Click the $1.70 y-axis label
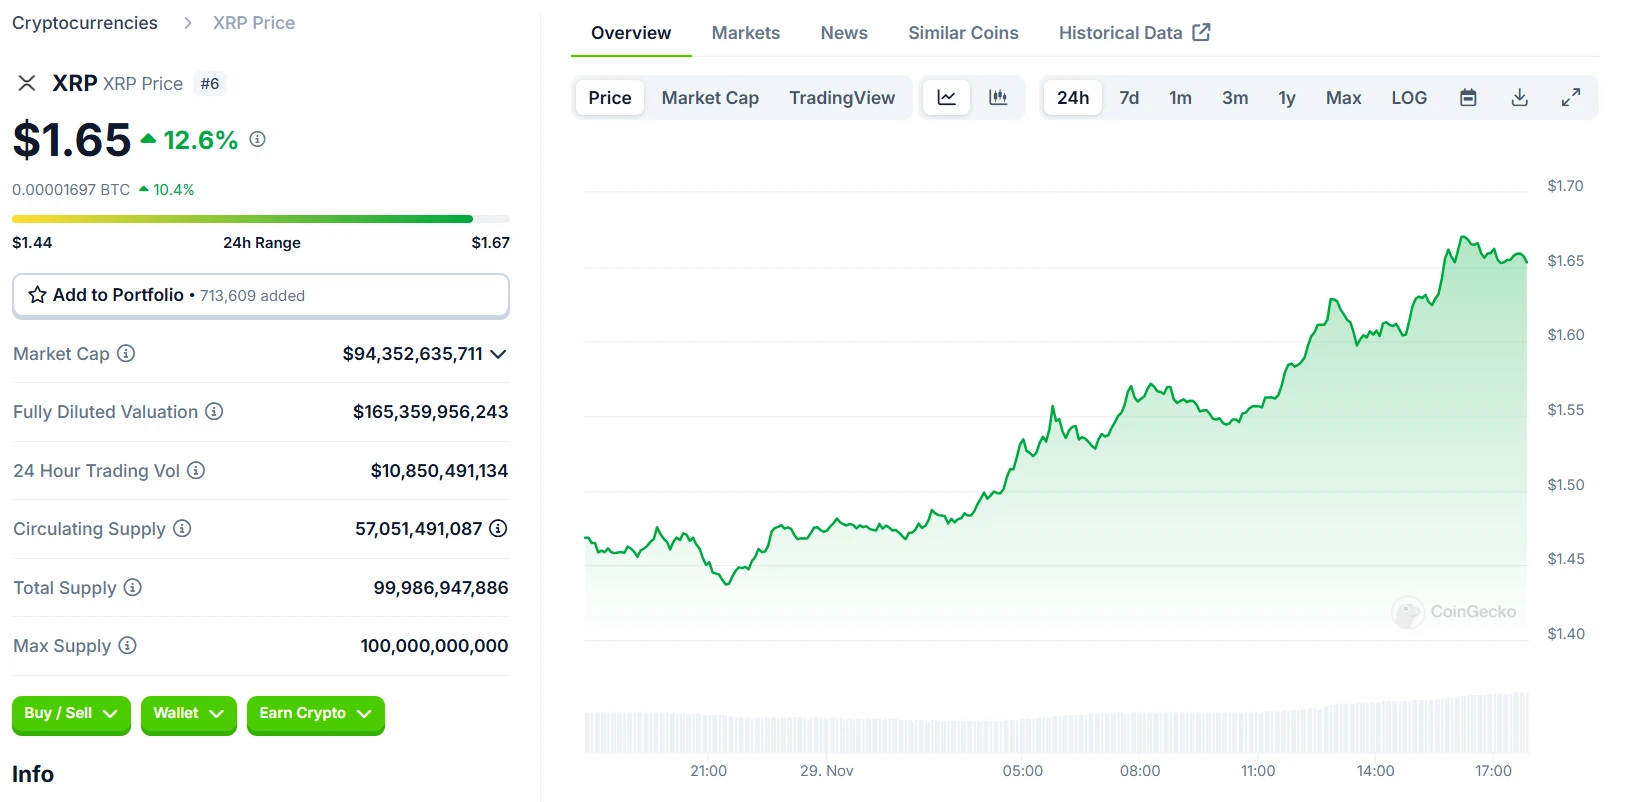 tap(1565, 186)
